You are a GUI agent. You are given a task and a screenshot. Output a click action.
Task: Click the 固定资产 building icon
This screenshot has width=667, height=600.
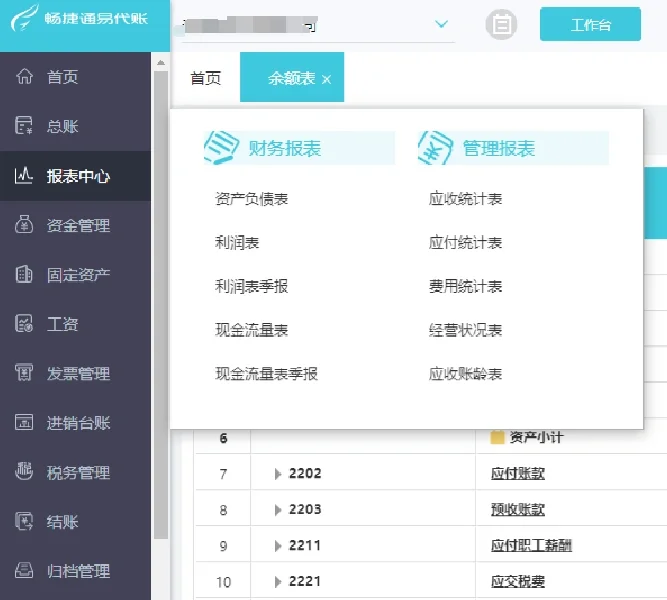point(24,274)
